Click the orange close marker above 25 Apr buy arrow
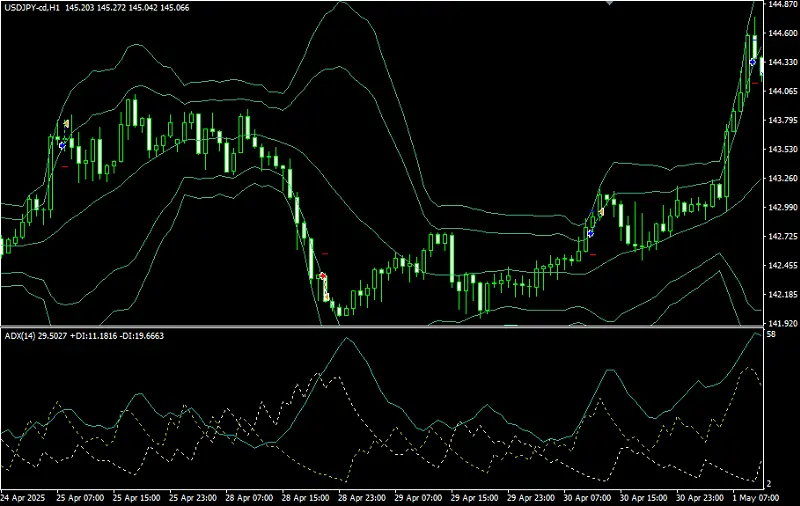The height and width of the screenshot is (506, 800). click(x=66, y=124)
